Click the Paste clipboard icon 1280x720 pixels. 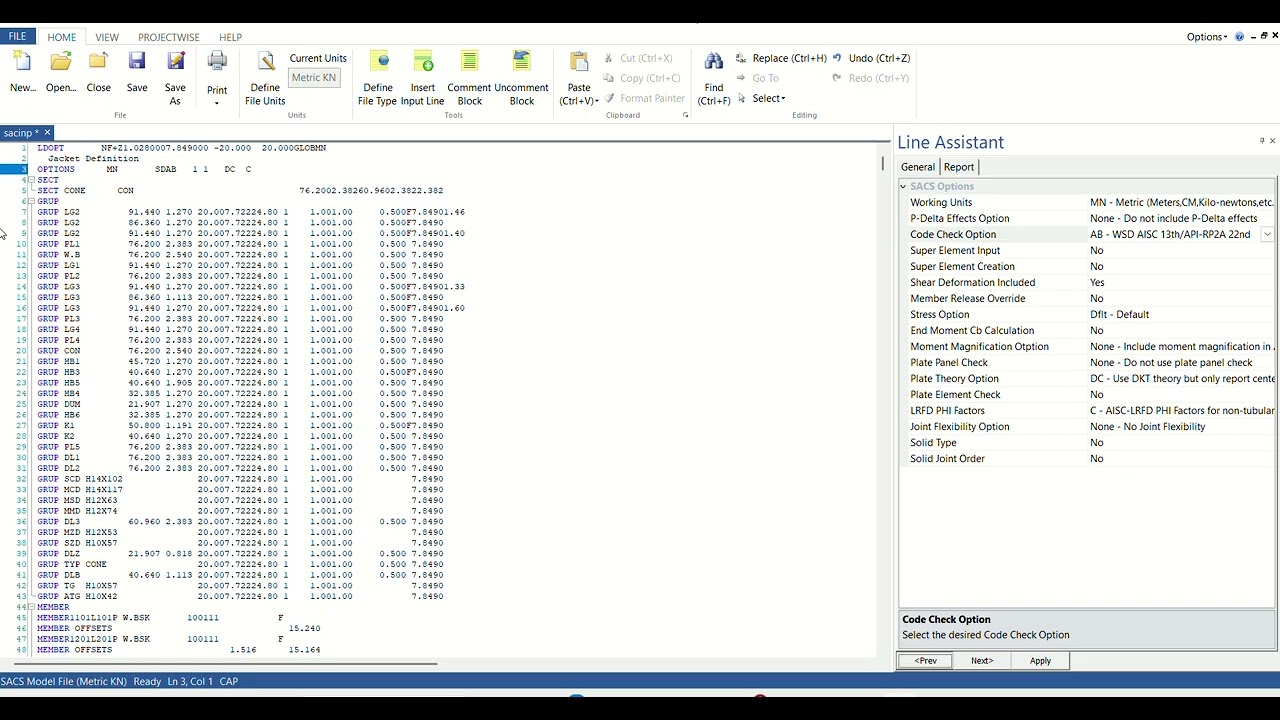click(x=579, y=62)
